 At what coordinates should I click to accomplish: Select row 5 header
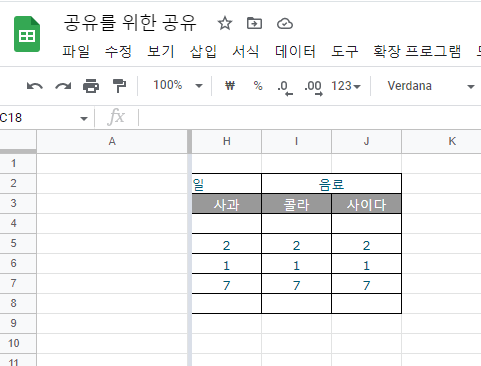pos(18,243)
